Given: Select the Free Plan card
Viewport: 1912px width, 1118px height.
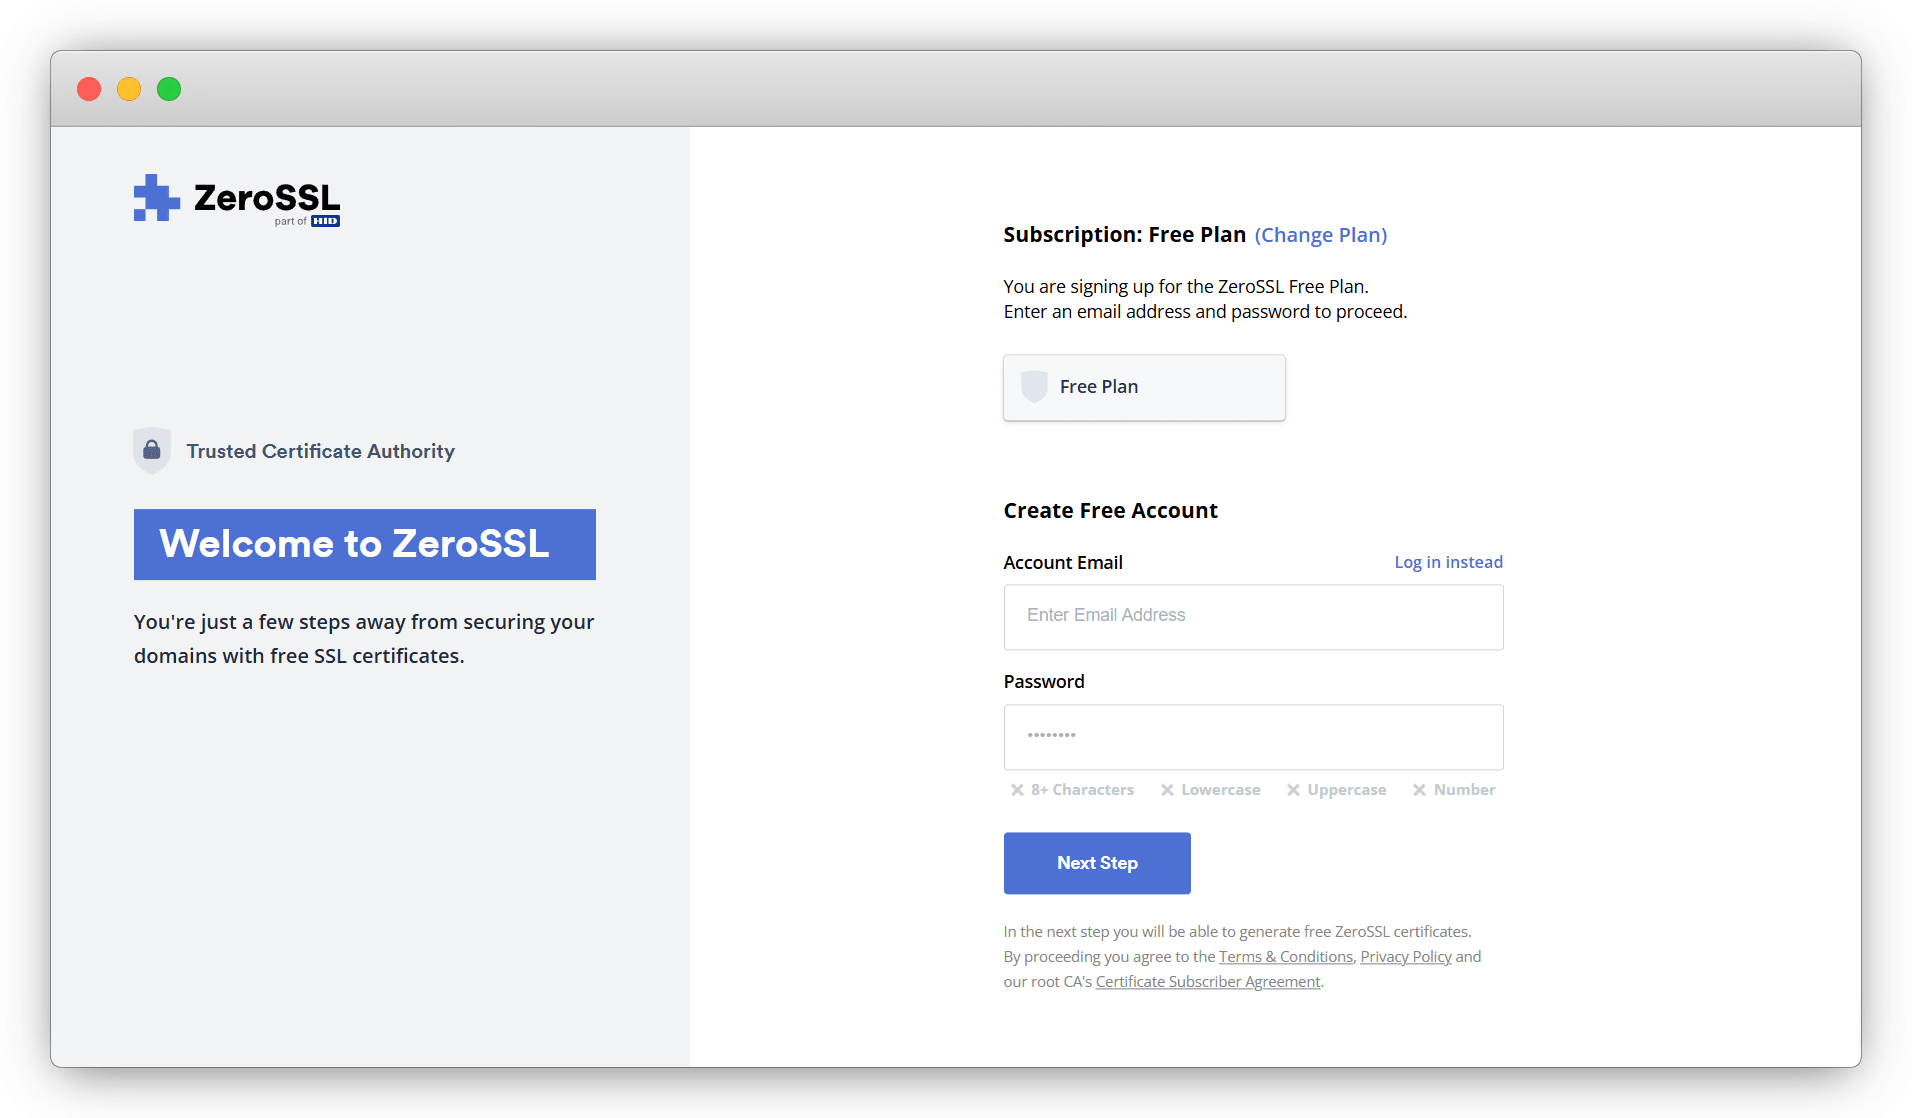Looking at the screenshot, I should 1144,387.
